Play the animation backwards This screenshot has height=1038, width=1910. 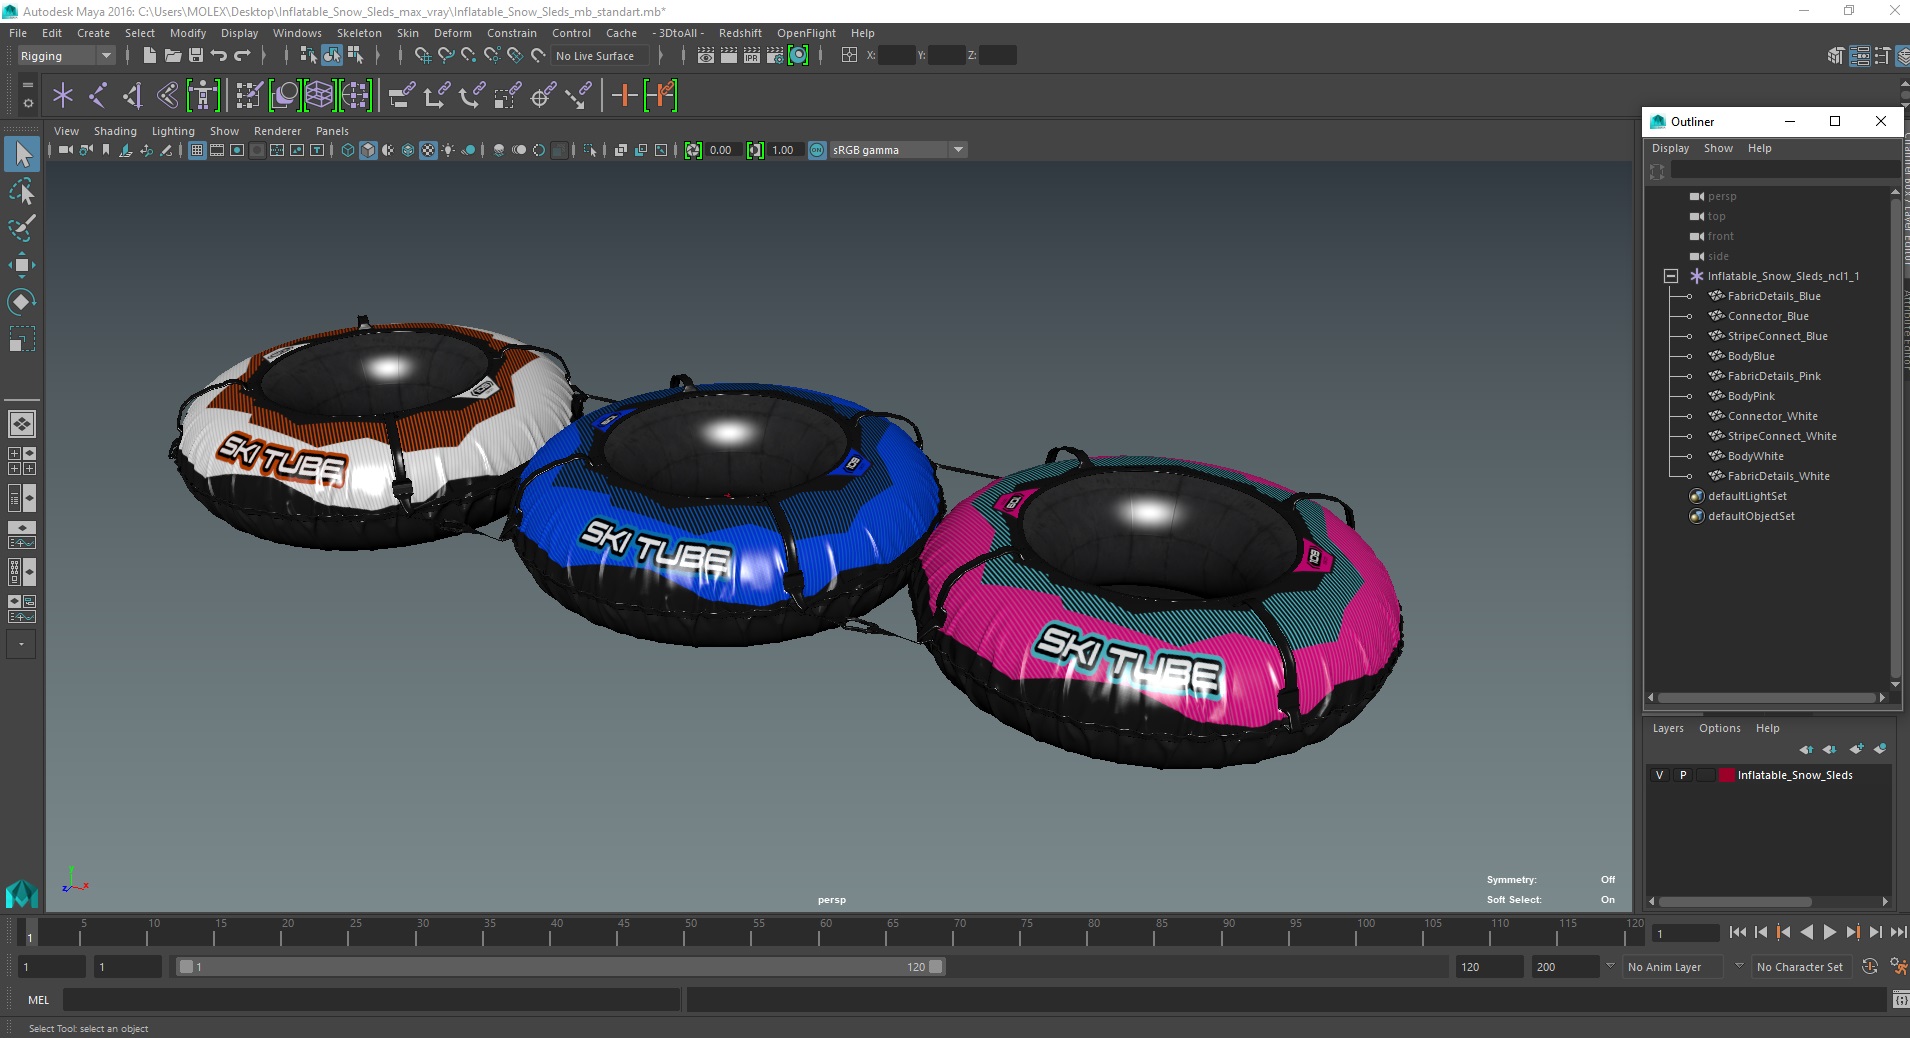coord(1806,932)
